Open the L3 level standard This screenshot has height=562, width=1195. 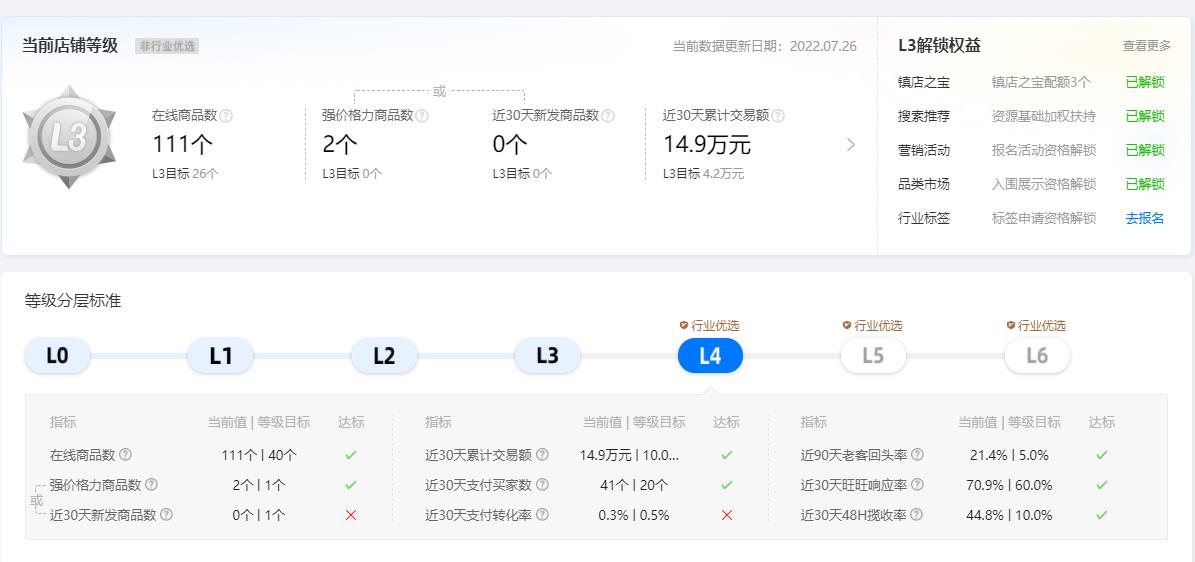(547, 356)
